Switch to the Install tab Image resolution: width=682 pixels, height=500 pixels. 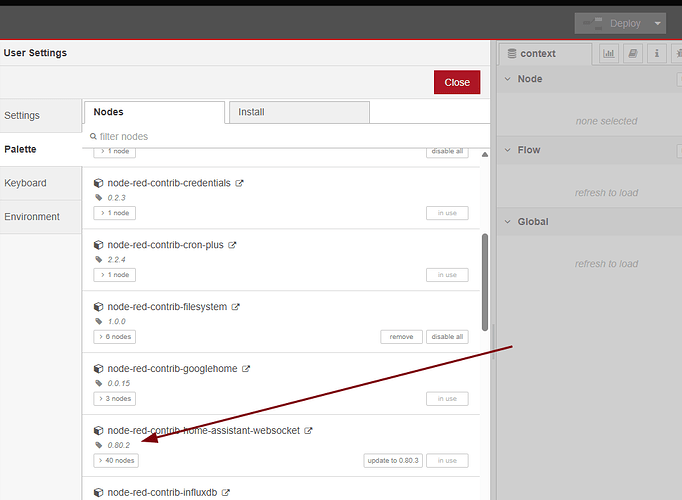[x=298, y=112]
